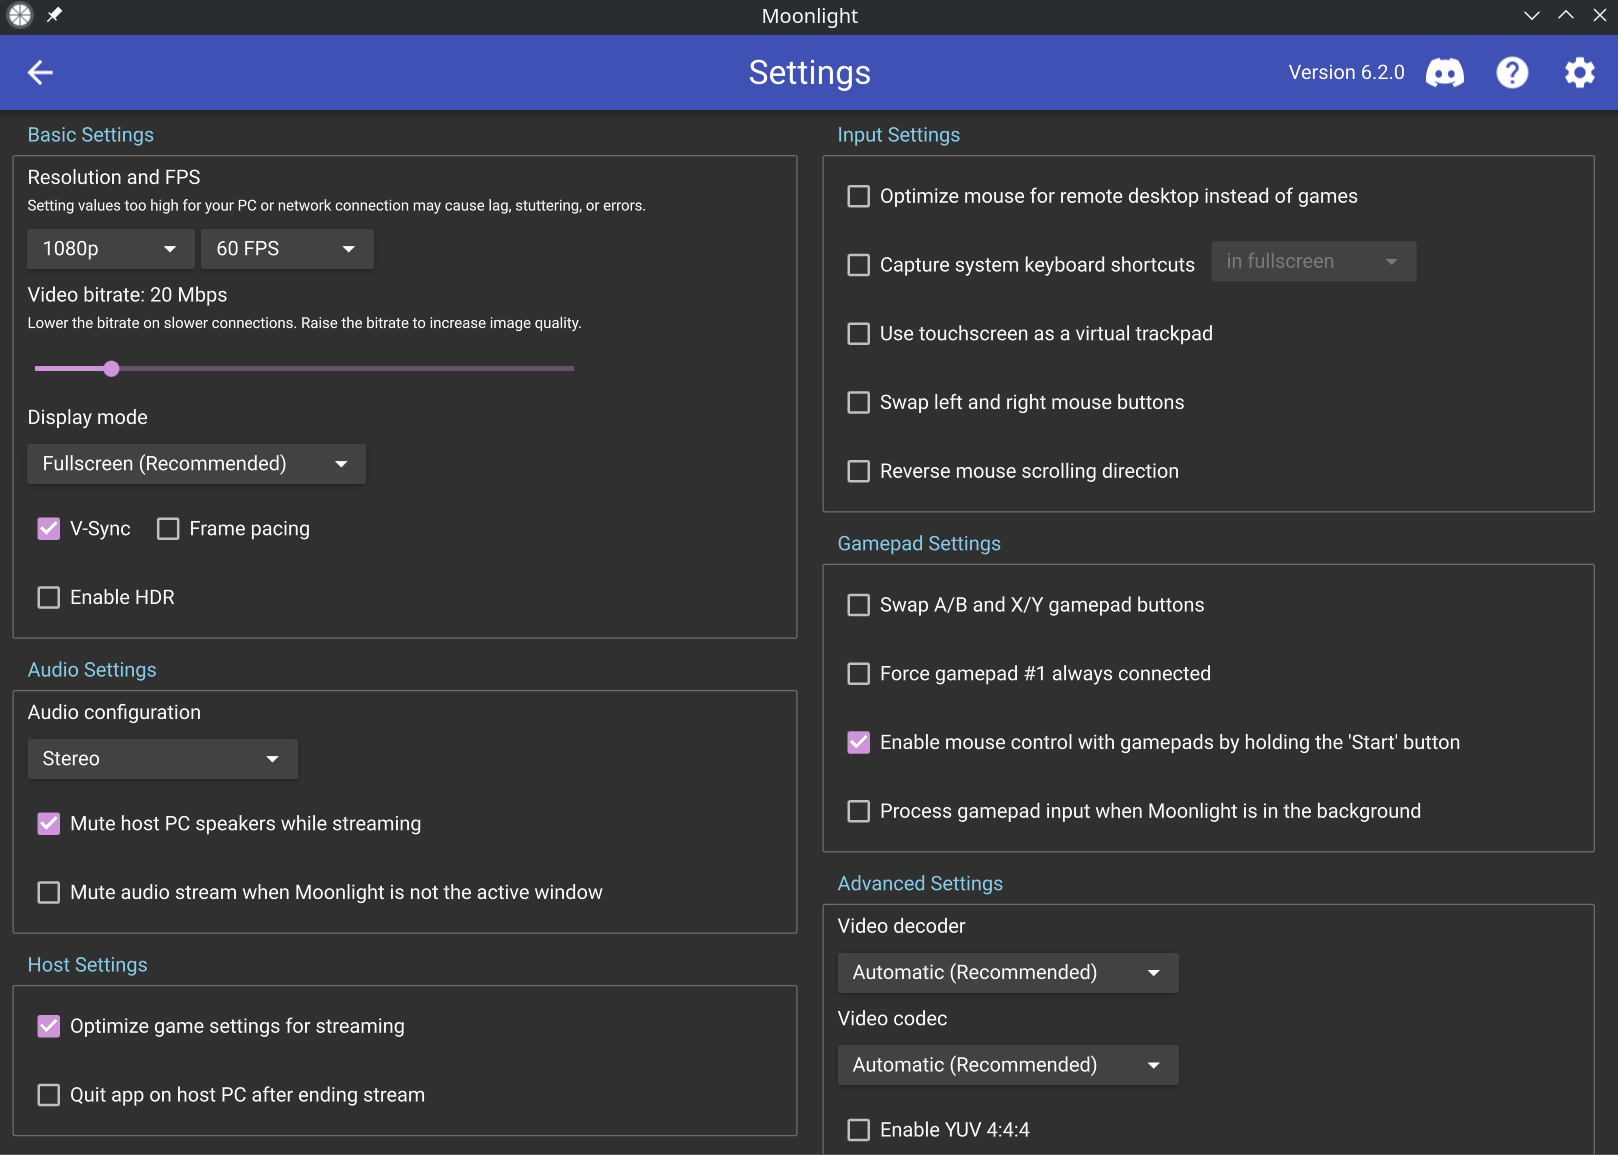Image resolution: width=1618 pixels, height=1155 pixels.
Task: Enable Optimize mouse for remote desktop
Action: coord(859,197)
